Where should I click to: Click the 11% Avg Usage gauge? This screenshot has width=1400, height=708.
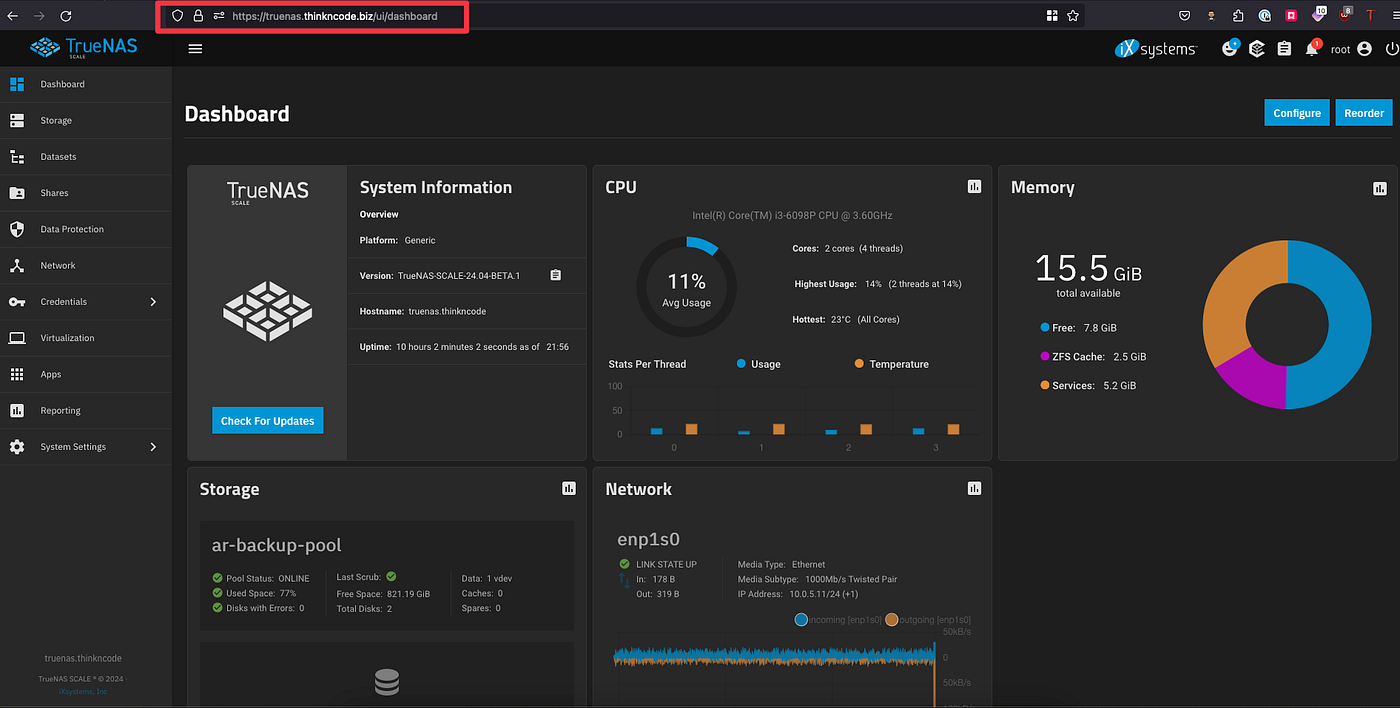pyautogui.click(x=686, y=286)
